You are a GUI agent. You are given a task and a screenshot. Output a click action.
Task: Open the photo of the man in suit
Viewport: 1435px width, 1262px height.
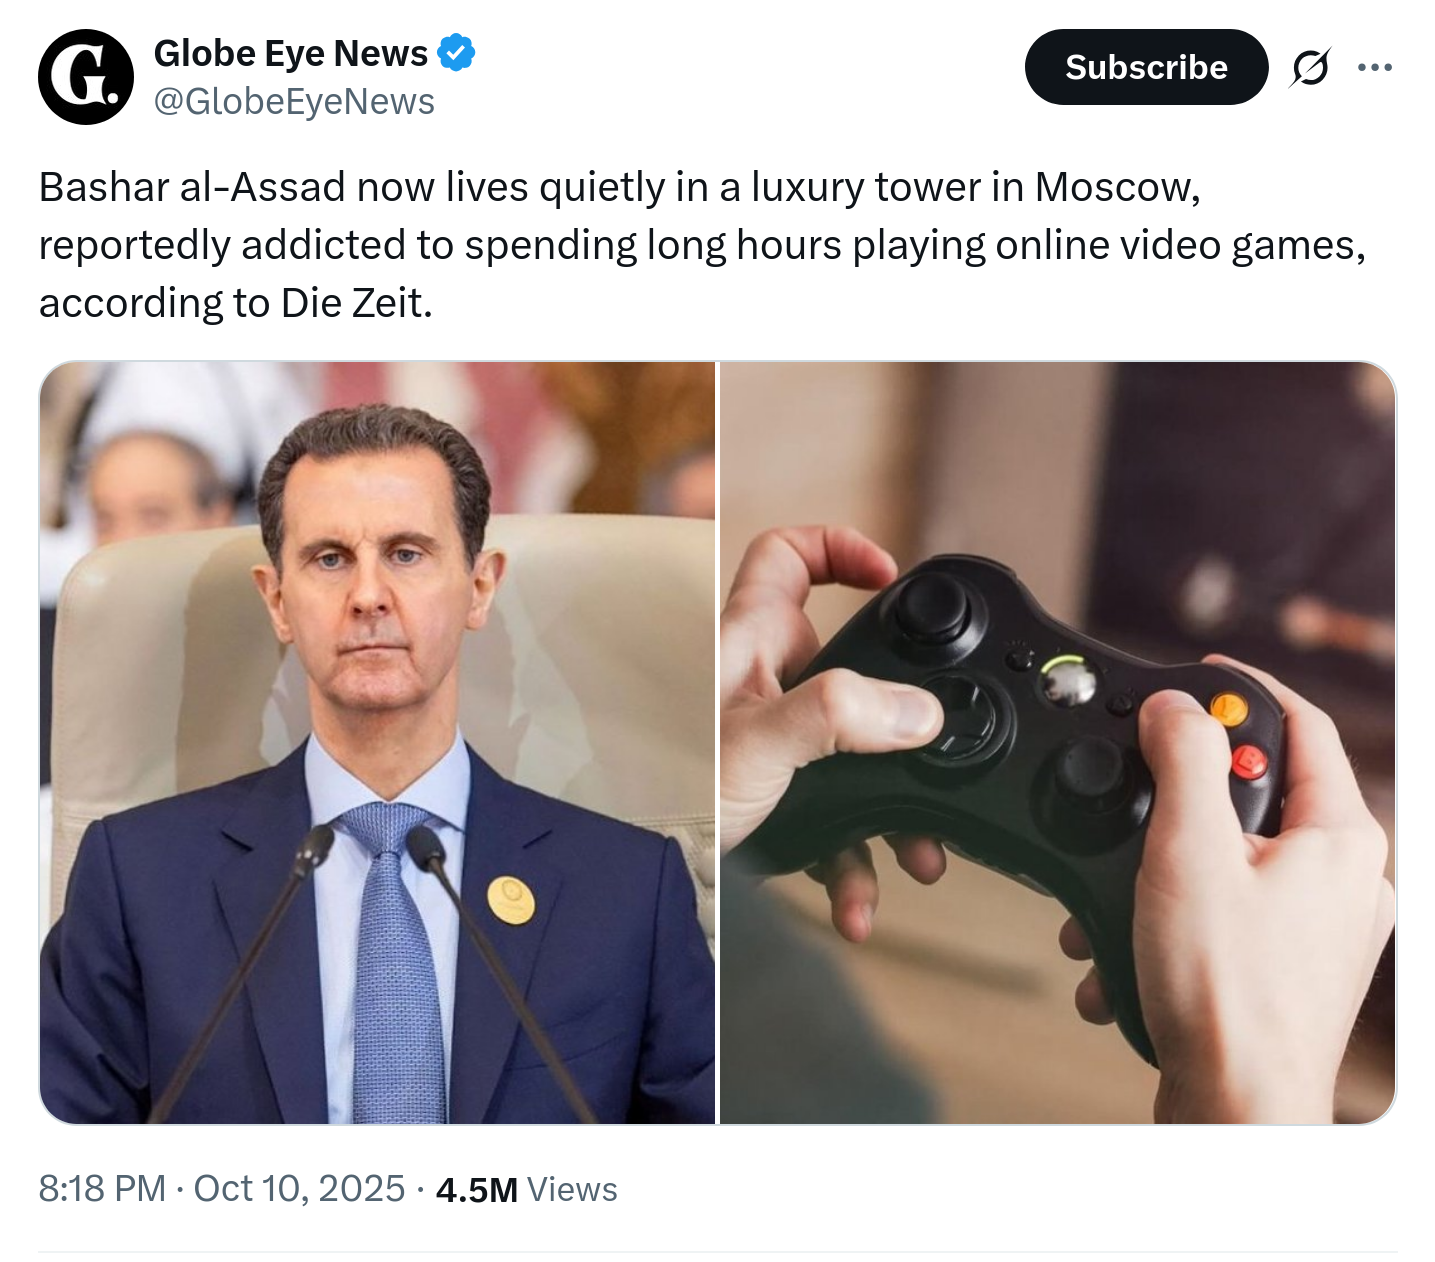[377, 743]
